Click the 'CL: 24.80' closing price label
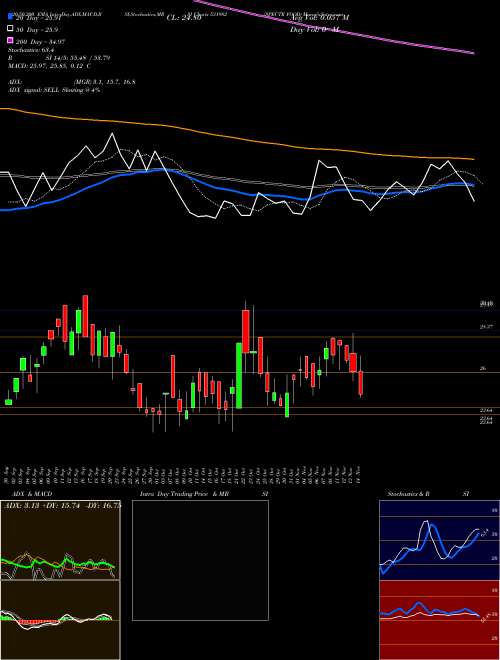The image size is (500, 660). tap(184, 18)
